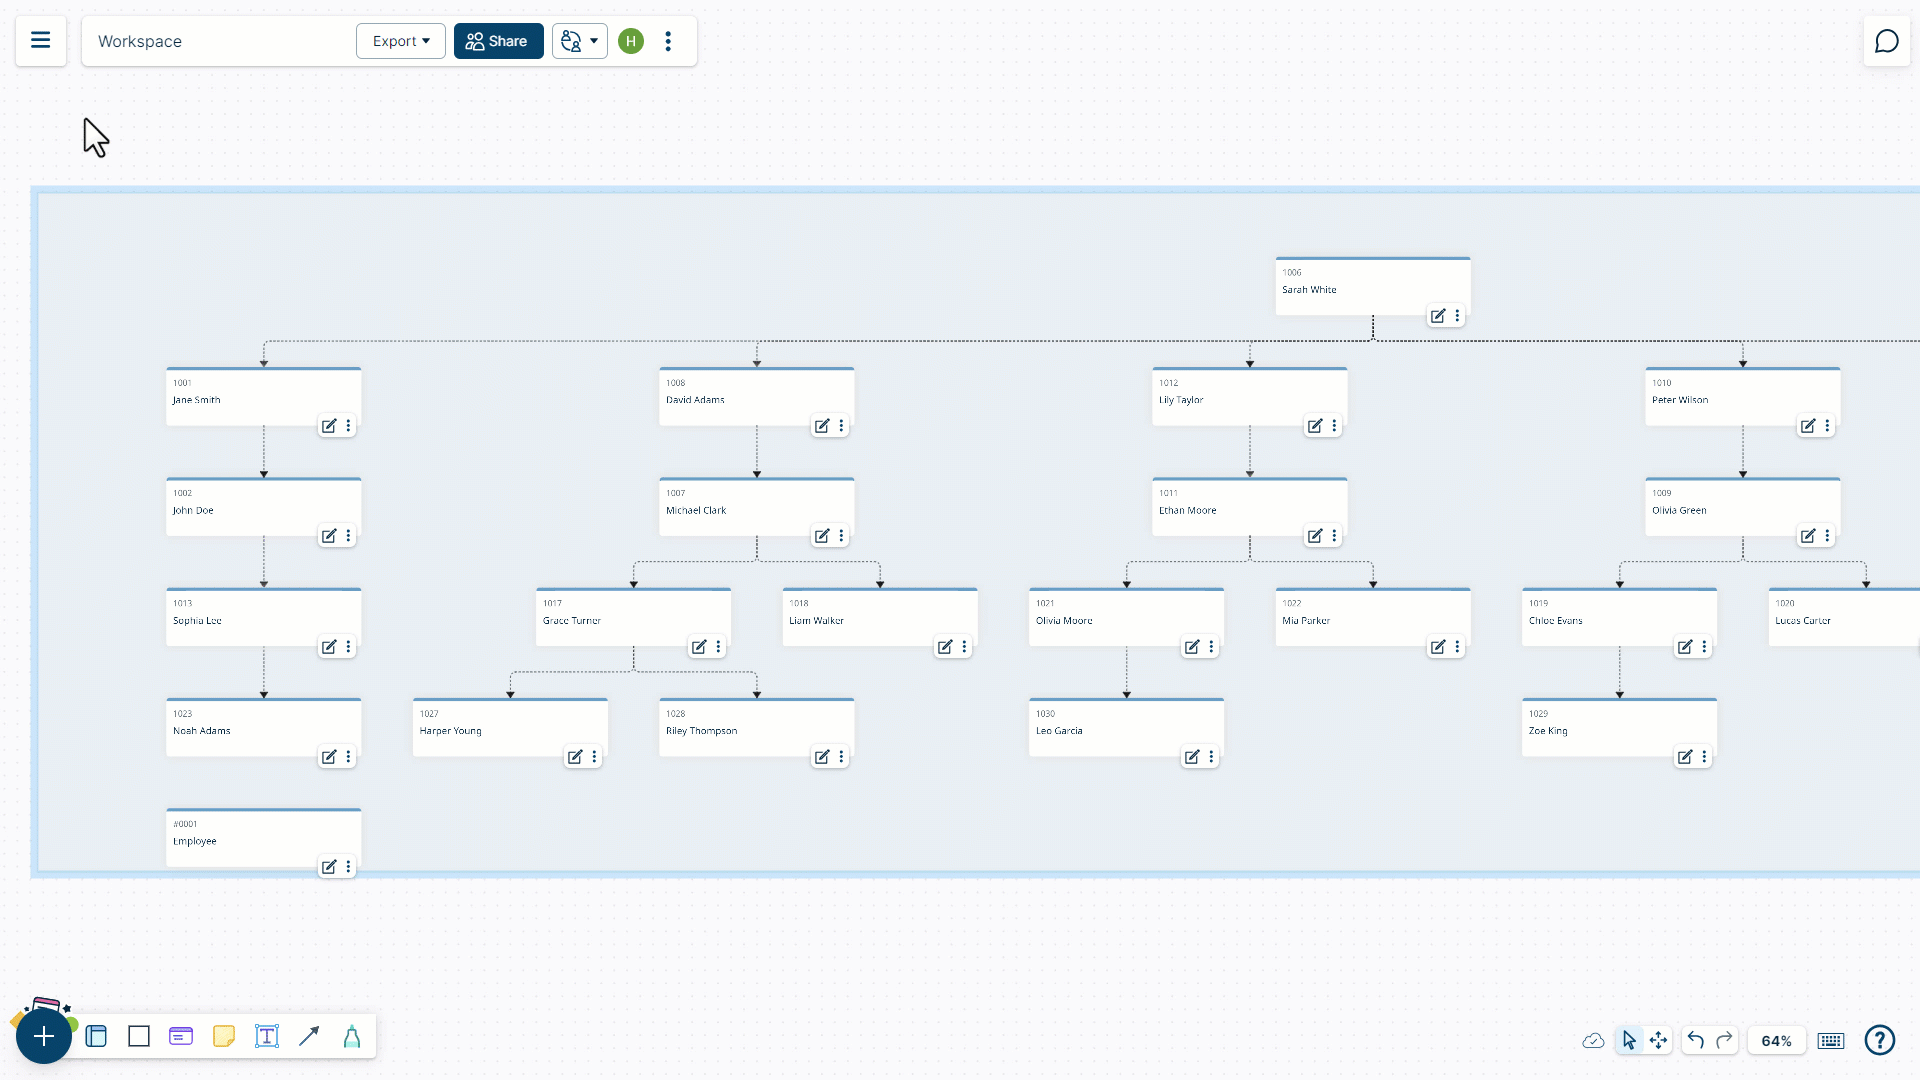The width and height of the screenshot is (1920, 1080).
Task: Switch to pointer select mode
Action: [x=1629, y=1040]
